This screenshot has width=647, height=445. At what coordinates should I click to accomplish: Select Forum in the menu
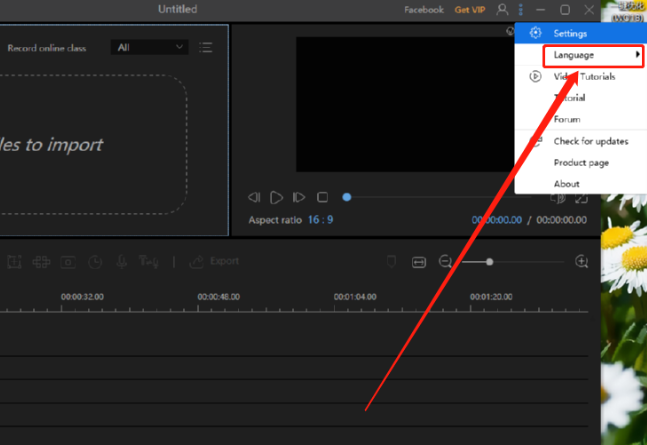pyautogui.click(x=581, y=119)
